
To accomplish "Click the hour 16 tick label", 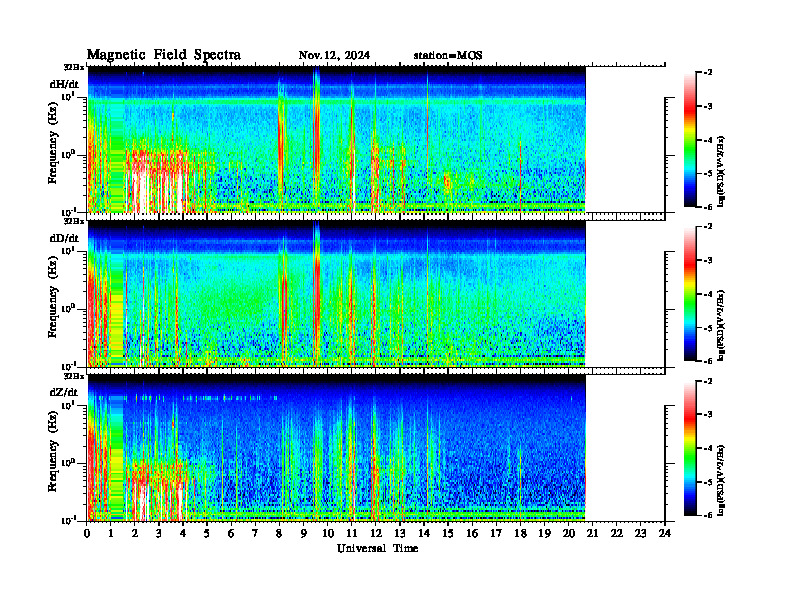I will (x=472, y=533).
